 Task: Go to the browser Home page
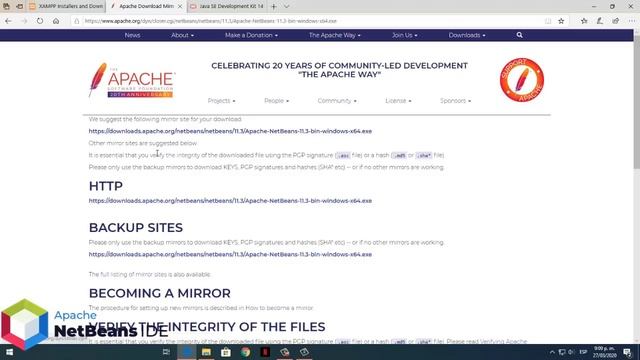click(x=56, y=21)
